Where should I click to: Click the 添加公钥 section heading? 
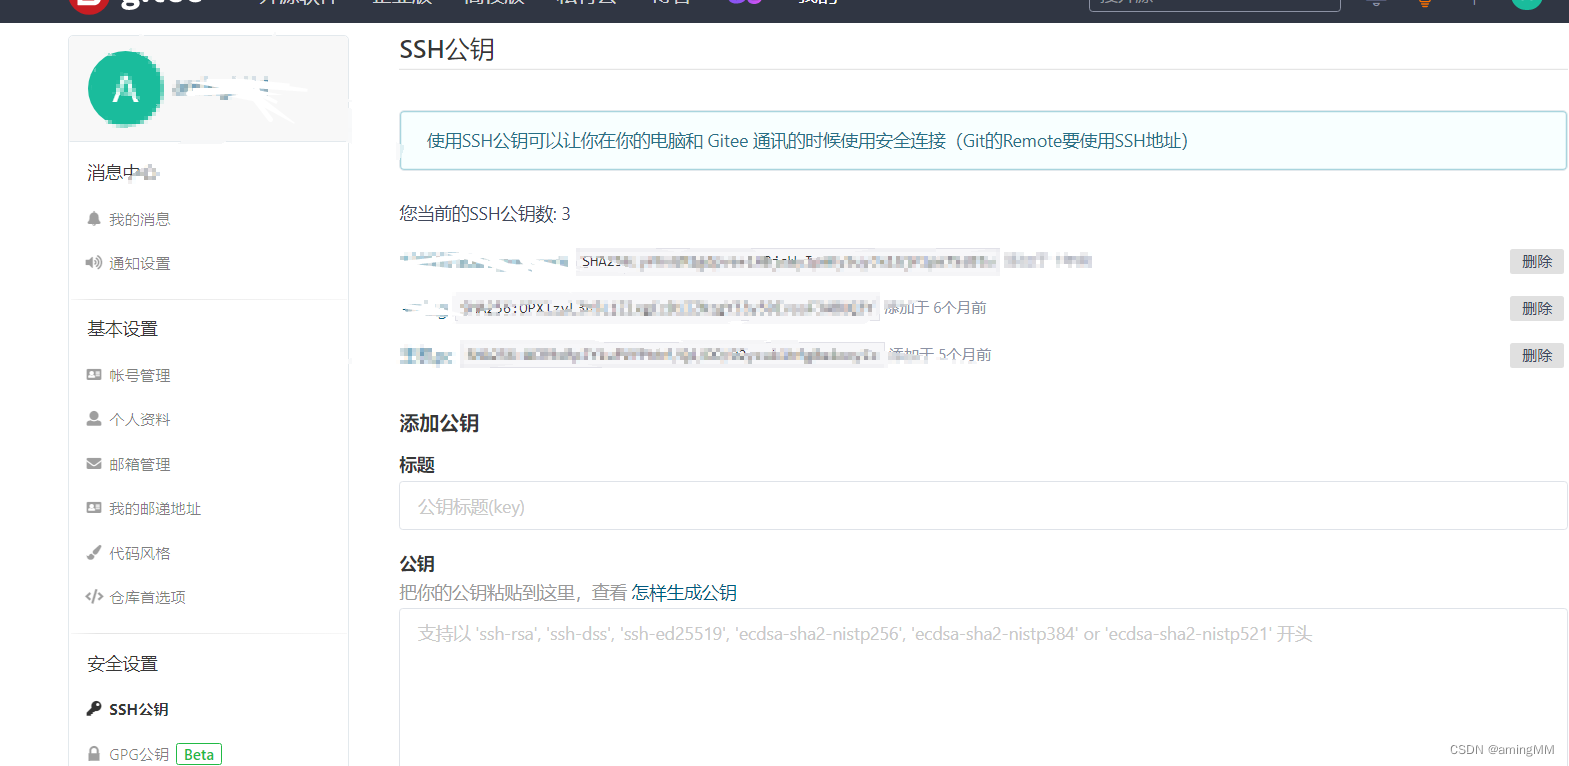439,423
